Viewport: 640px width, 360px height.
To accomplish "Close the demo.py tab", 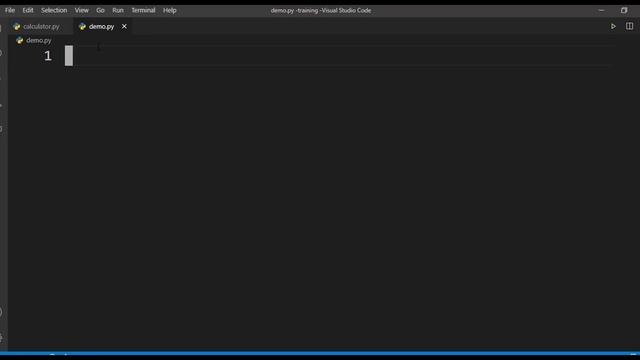I will (x=124, y=27).
